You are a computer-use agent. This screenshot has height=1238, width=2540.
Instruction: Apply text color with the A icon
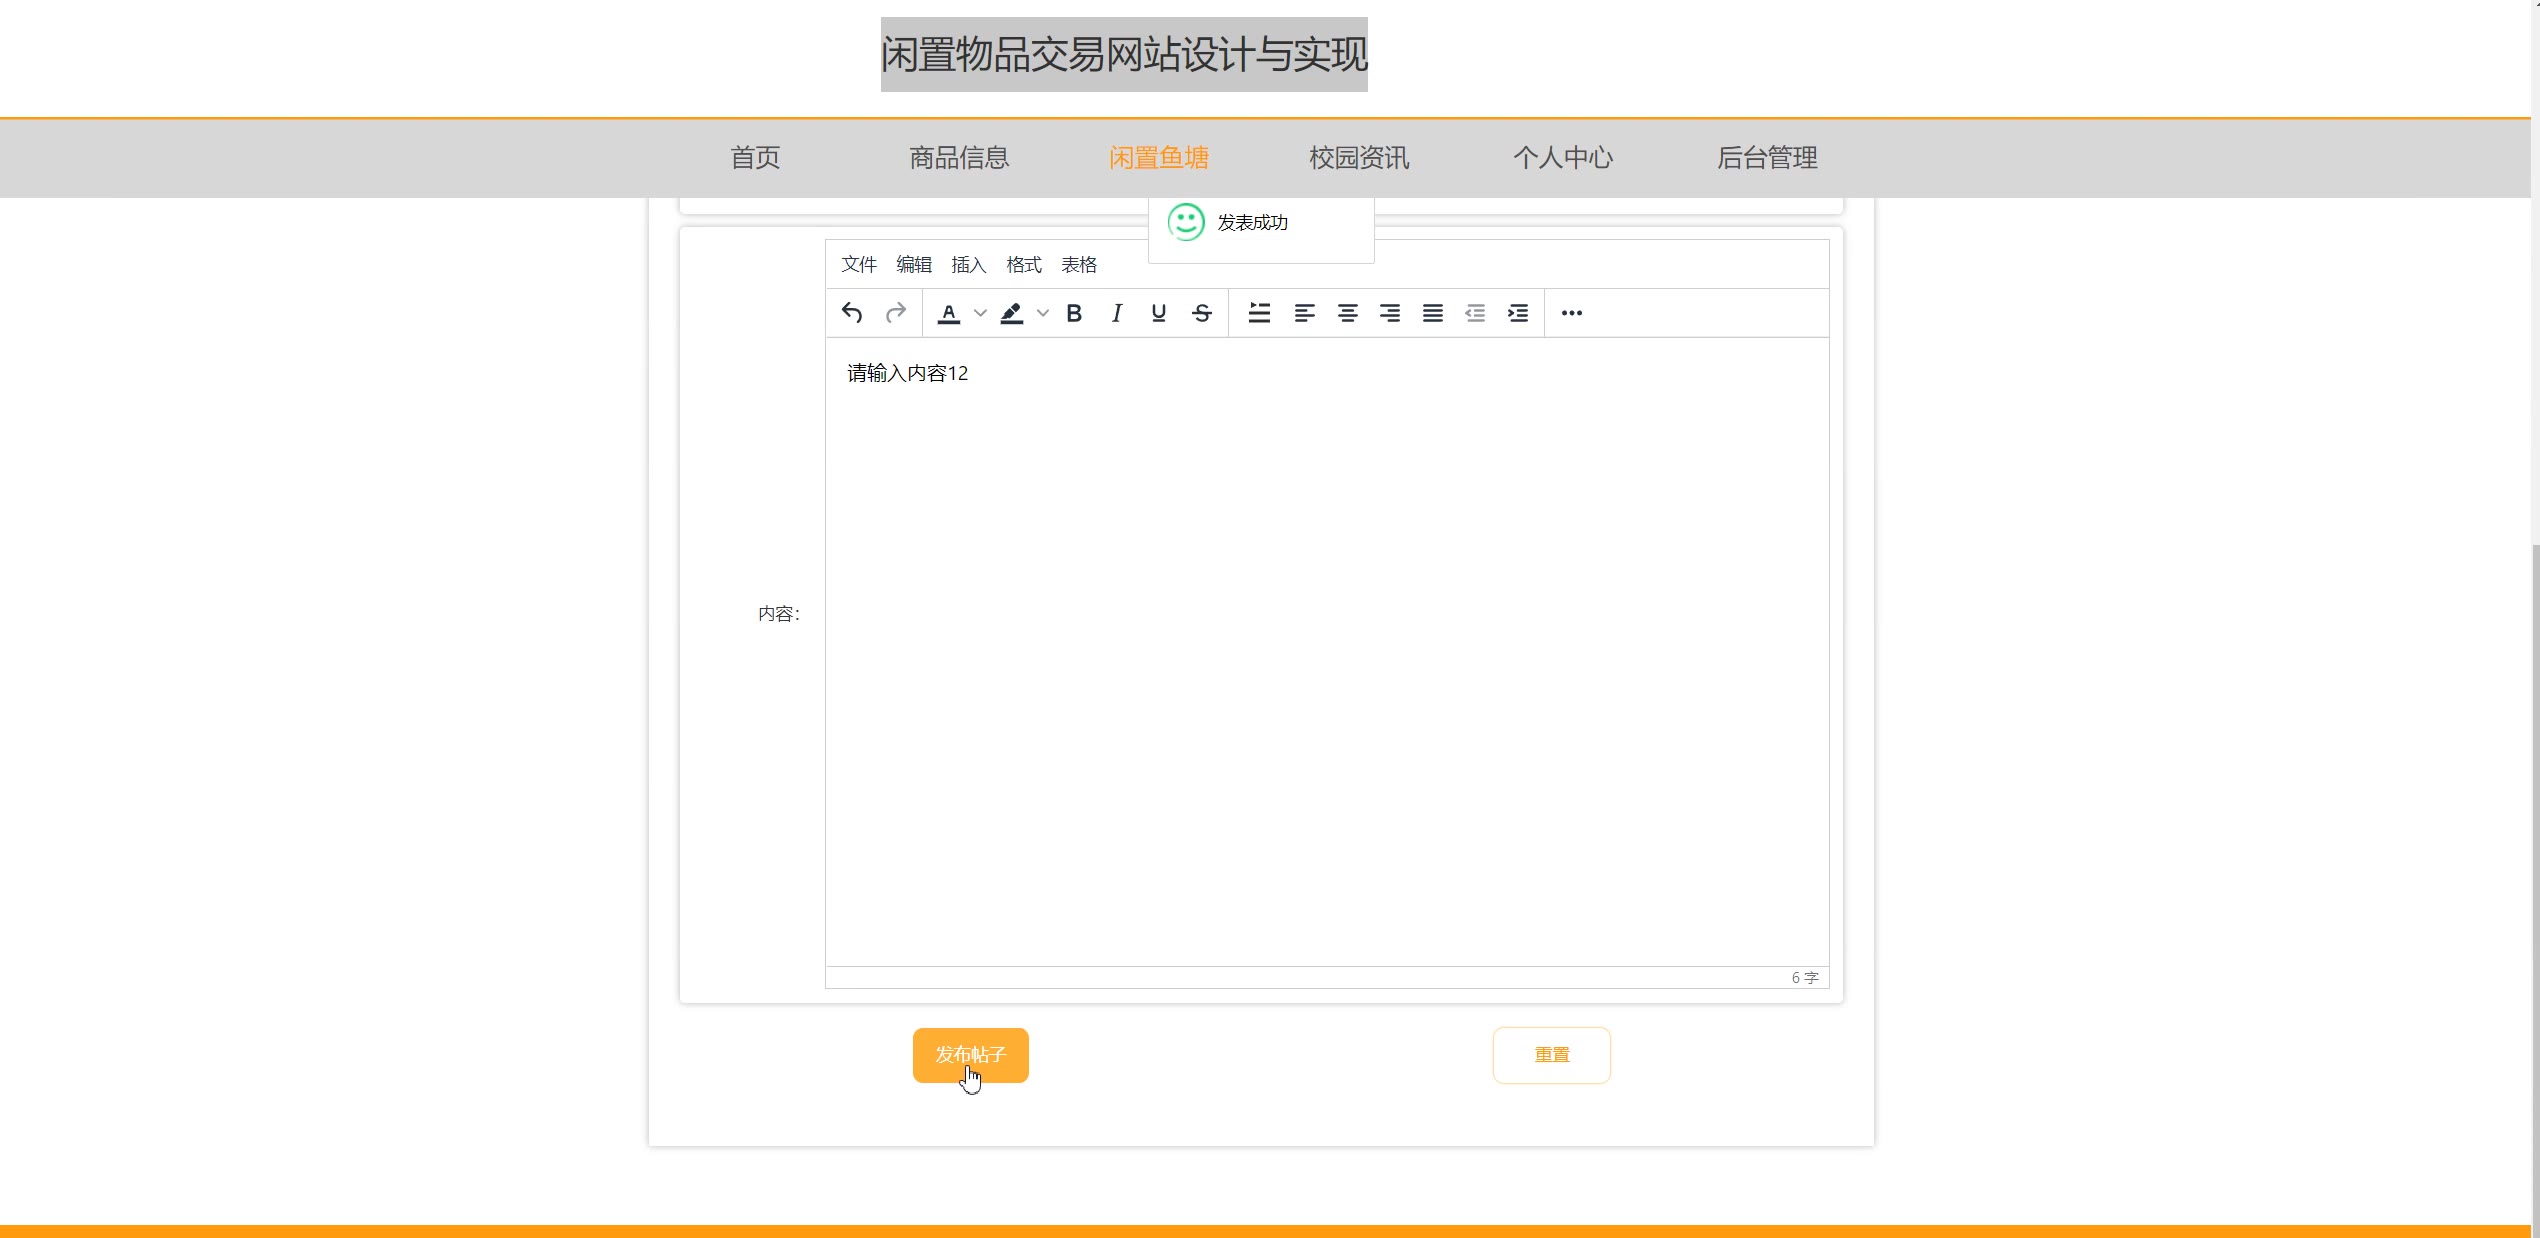pyautogui.click(x=949, y=313)
